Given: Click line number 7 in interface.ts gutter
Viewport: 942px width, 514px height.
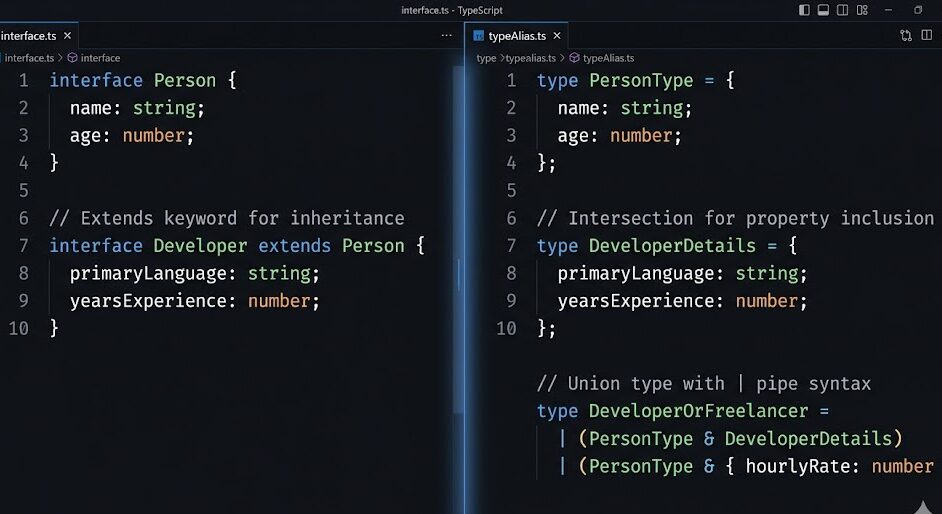Looking at the screenshot, I should pos(23,246).
